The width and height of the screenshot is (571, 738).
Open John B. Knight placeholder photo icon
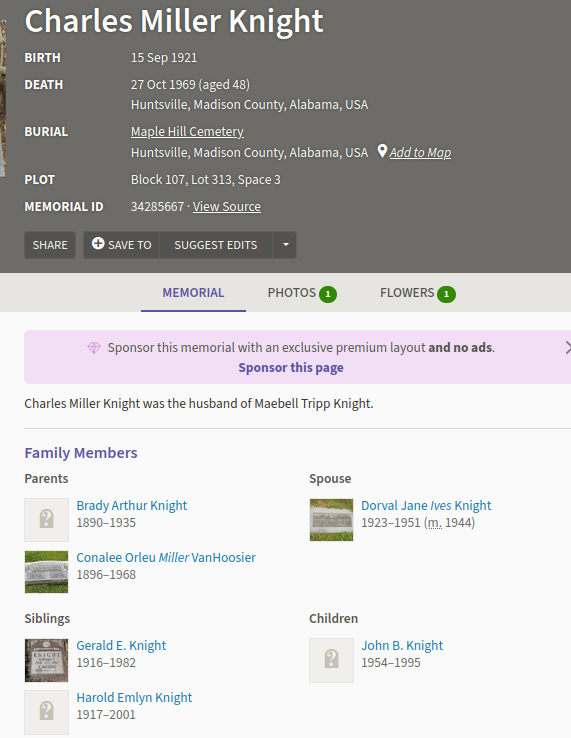(331, 660)
